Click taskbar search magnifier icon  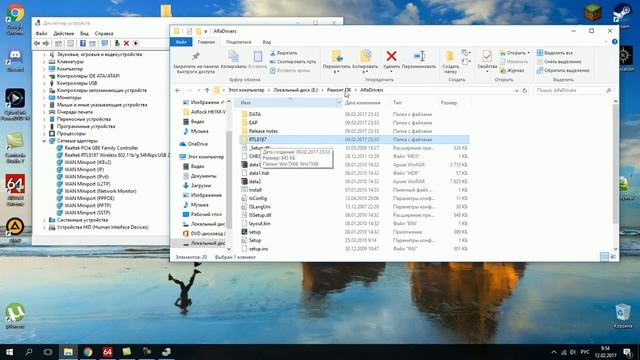click(29, 352)
